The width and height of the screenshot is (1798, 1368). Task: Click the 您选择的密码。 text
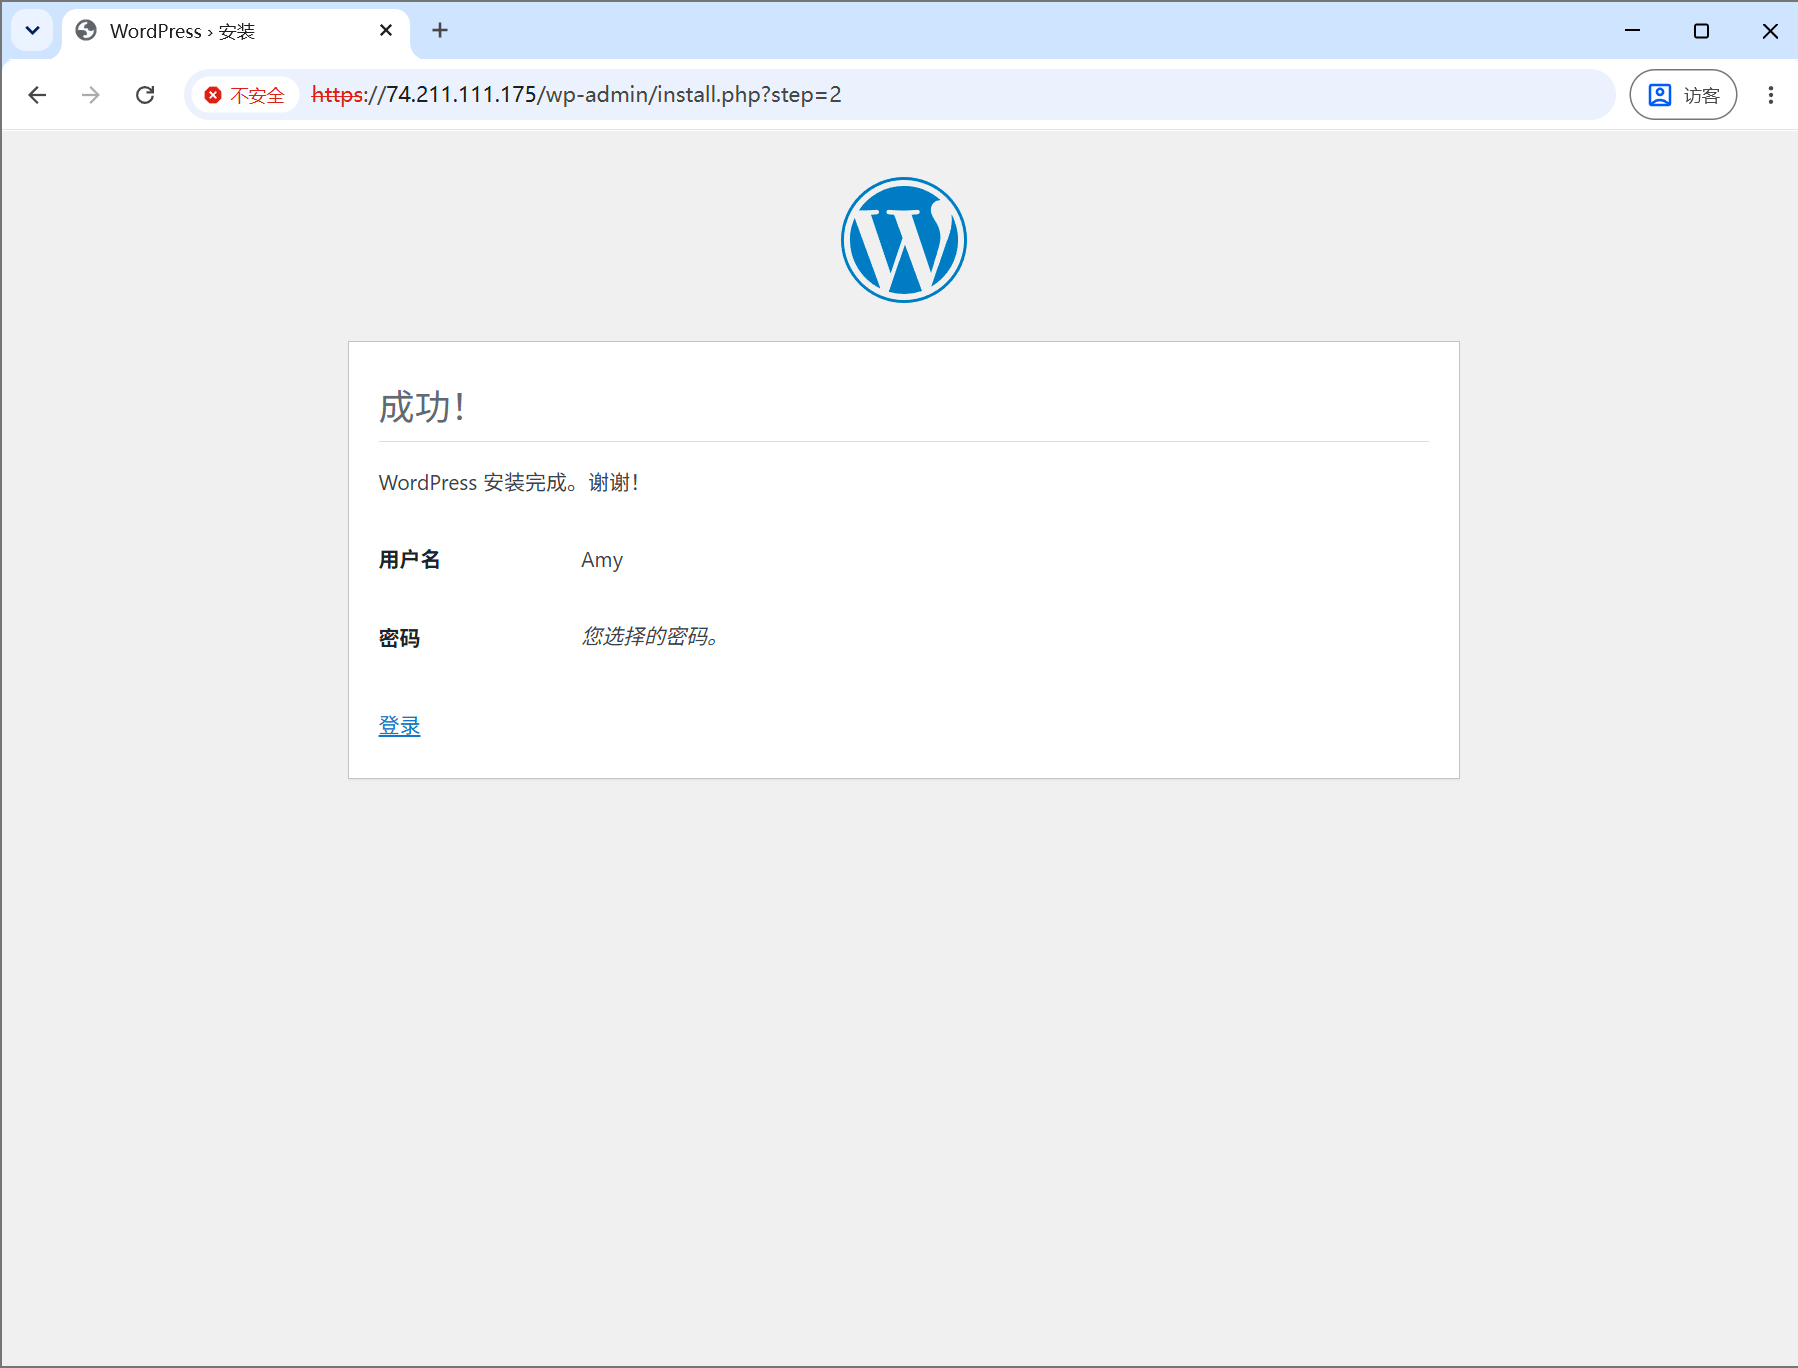click(x=650, y=637)
